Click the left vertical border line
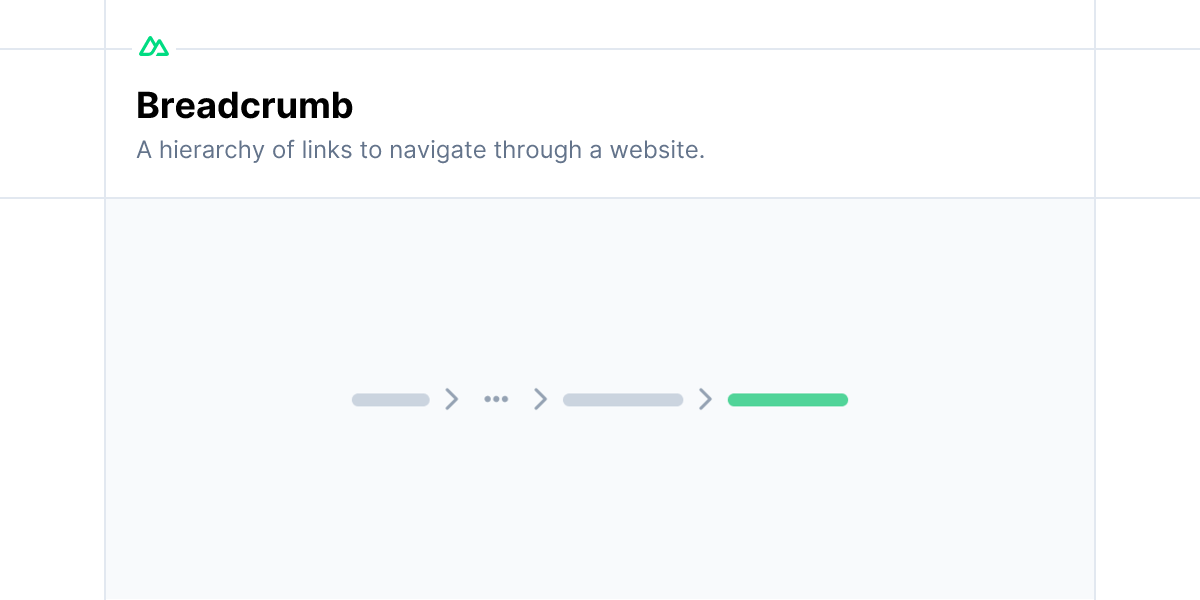 105,300
